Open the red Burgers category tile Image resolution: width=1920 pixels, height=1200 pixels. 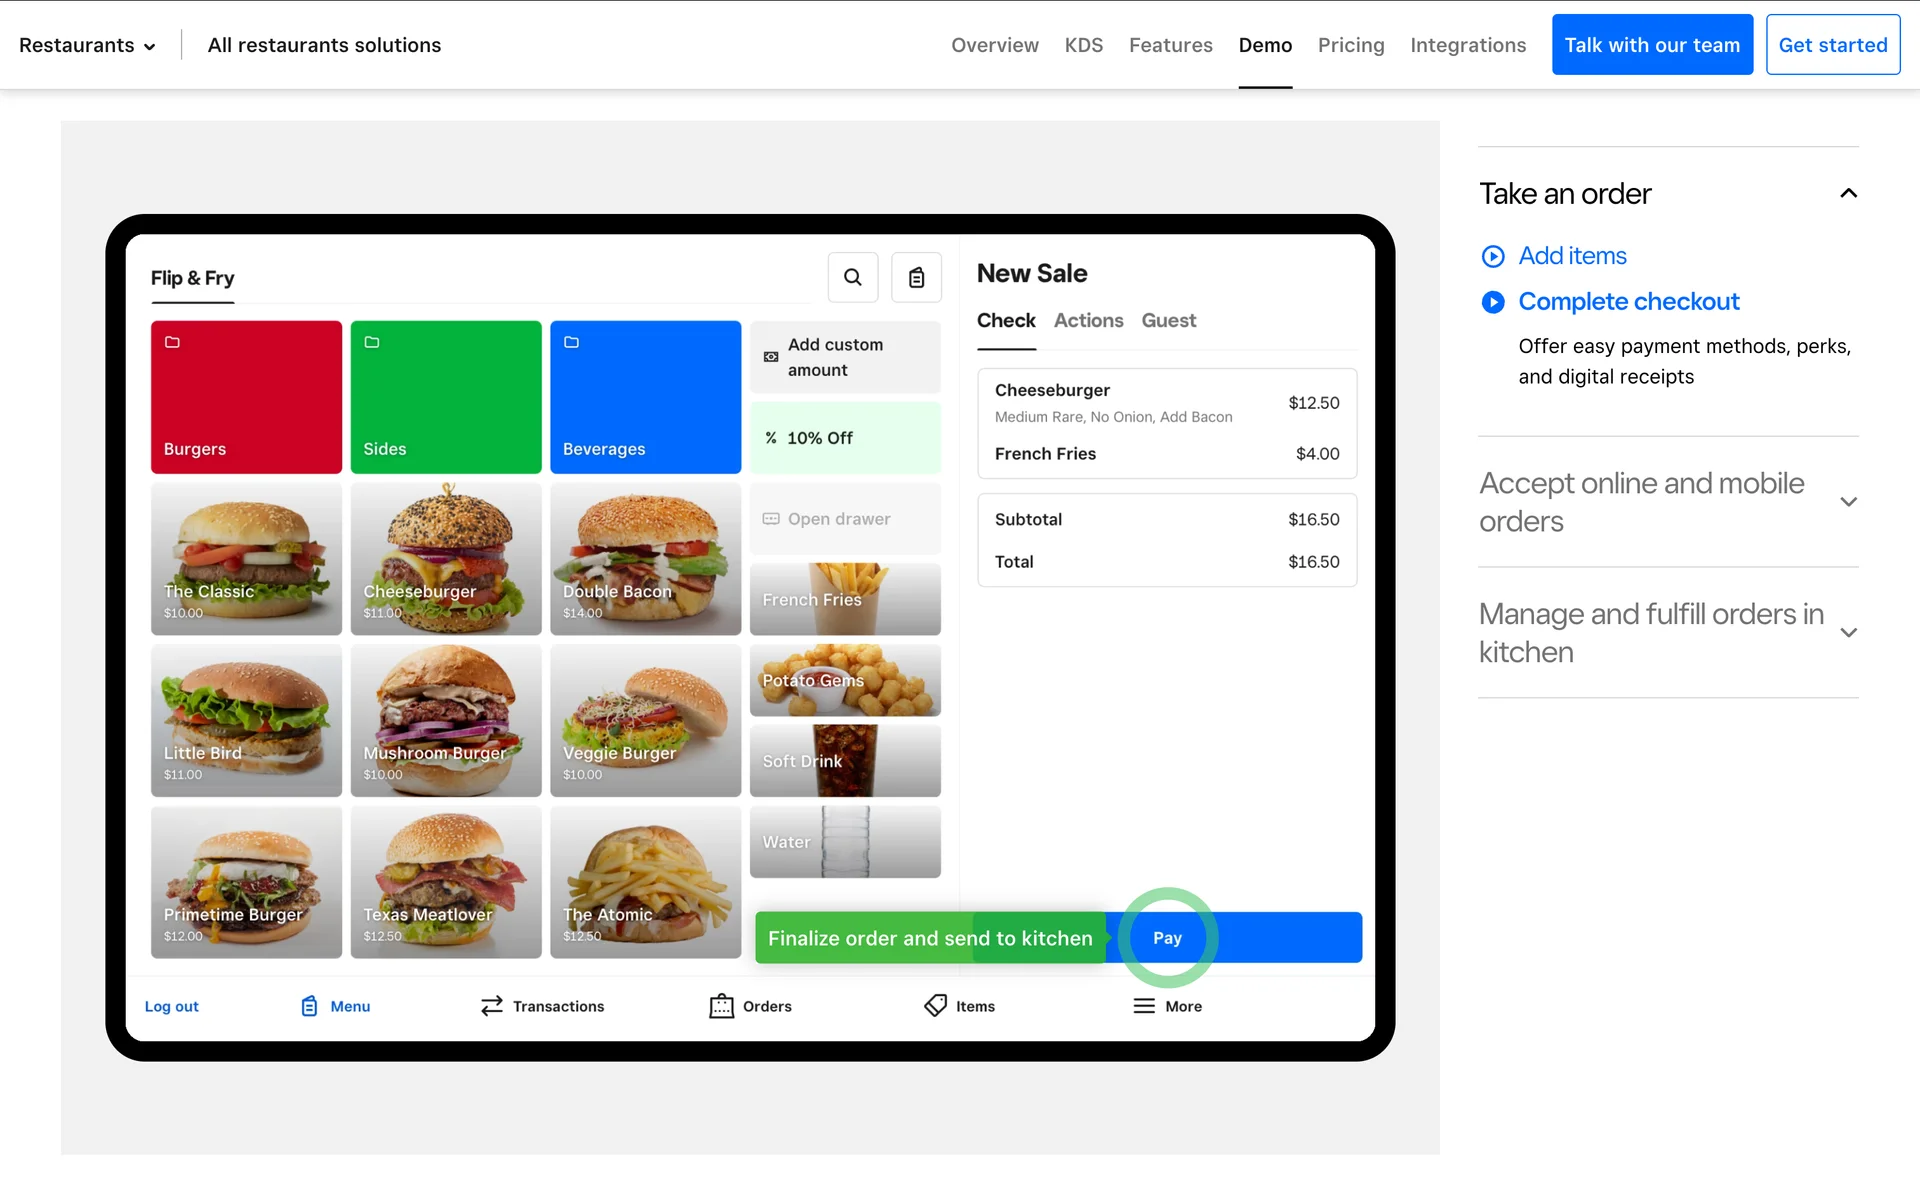[246, 397]
